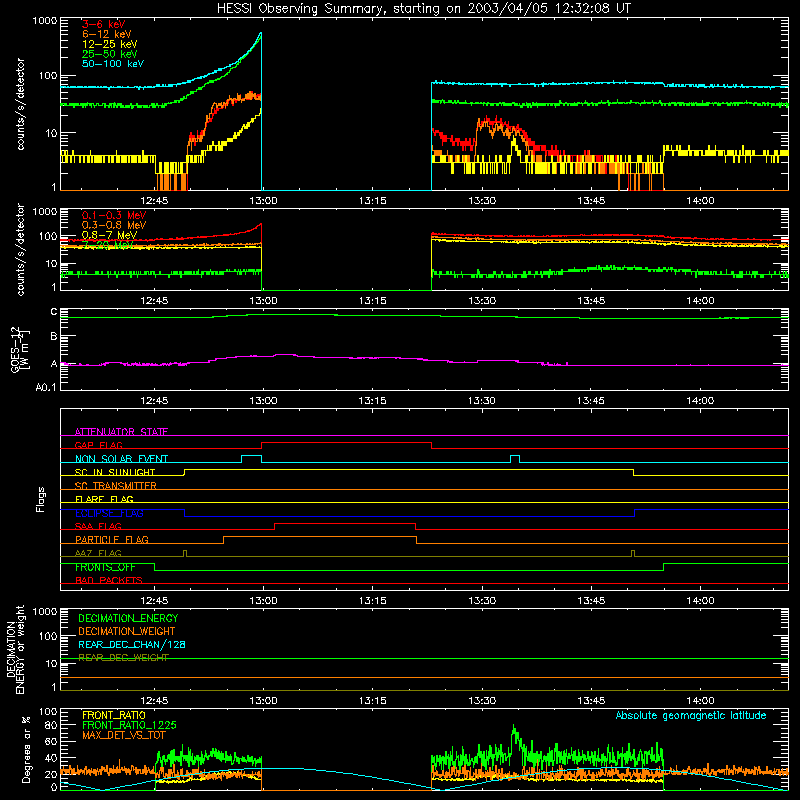Select the ECLIPSE_FLAG label
The height and width of the screenshot is (800, 800).
[109, 513]
